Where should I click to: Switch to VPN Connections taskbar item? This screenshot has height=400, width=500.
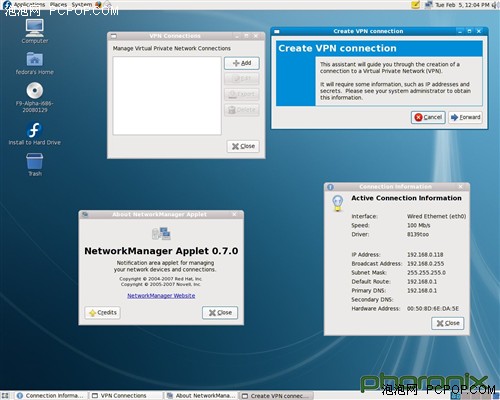[125, 396]
